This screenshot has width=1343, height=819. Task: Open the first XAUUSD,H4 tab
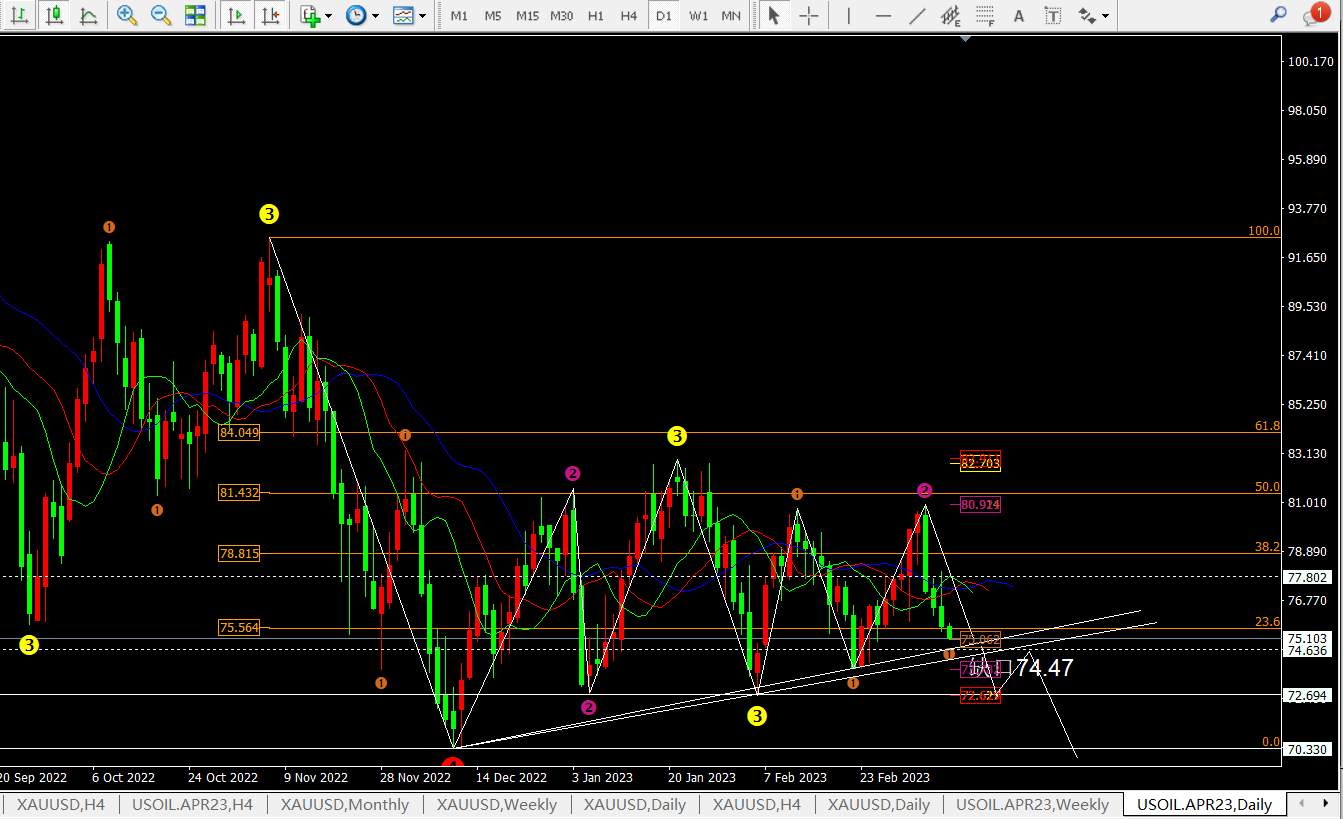click(x=61, y=804)
